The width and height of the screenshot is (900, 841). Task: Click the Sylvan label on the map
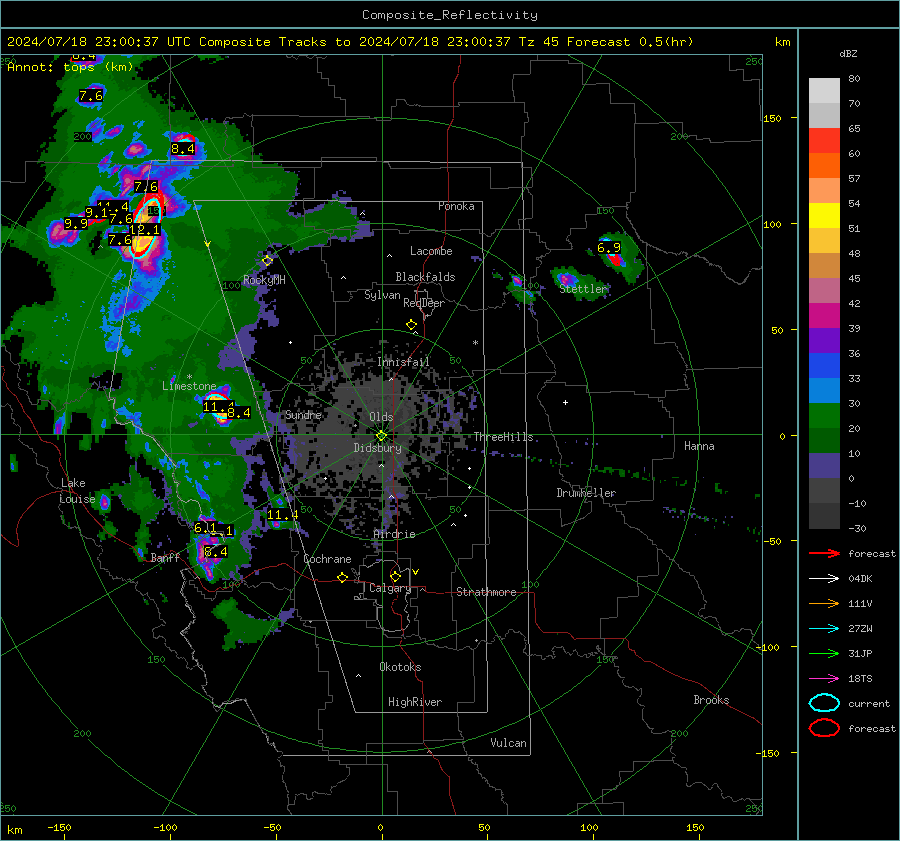pyautogui.click(x=382, y=295)
